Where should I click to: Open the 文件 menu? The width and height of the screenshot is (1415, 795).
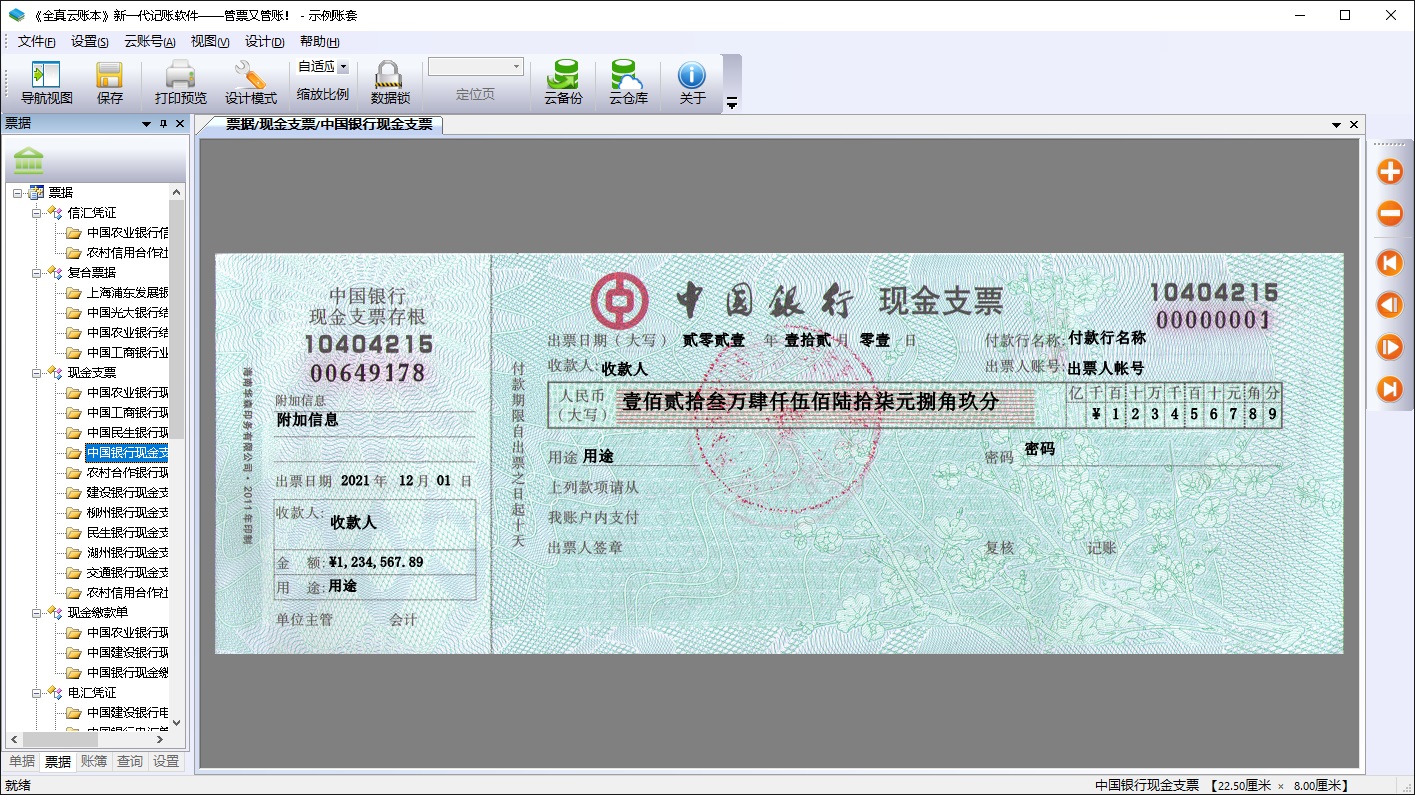coord(36,41)
